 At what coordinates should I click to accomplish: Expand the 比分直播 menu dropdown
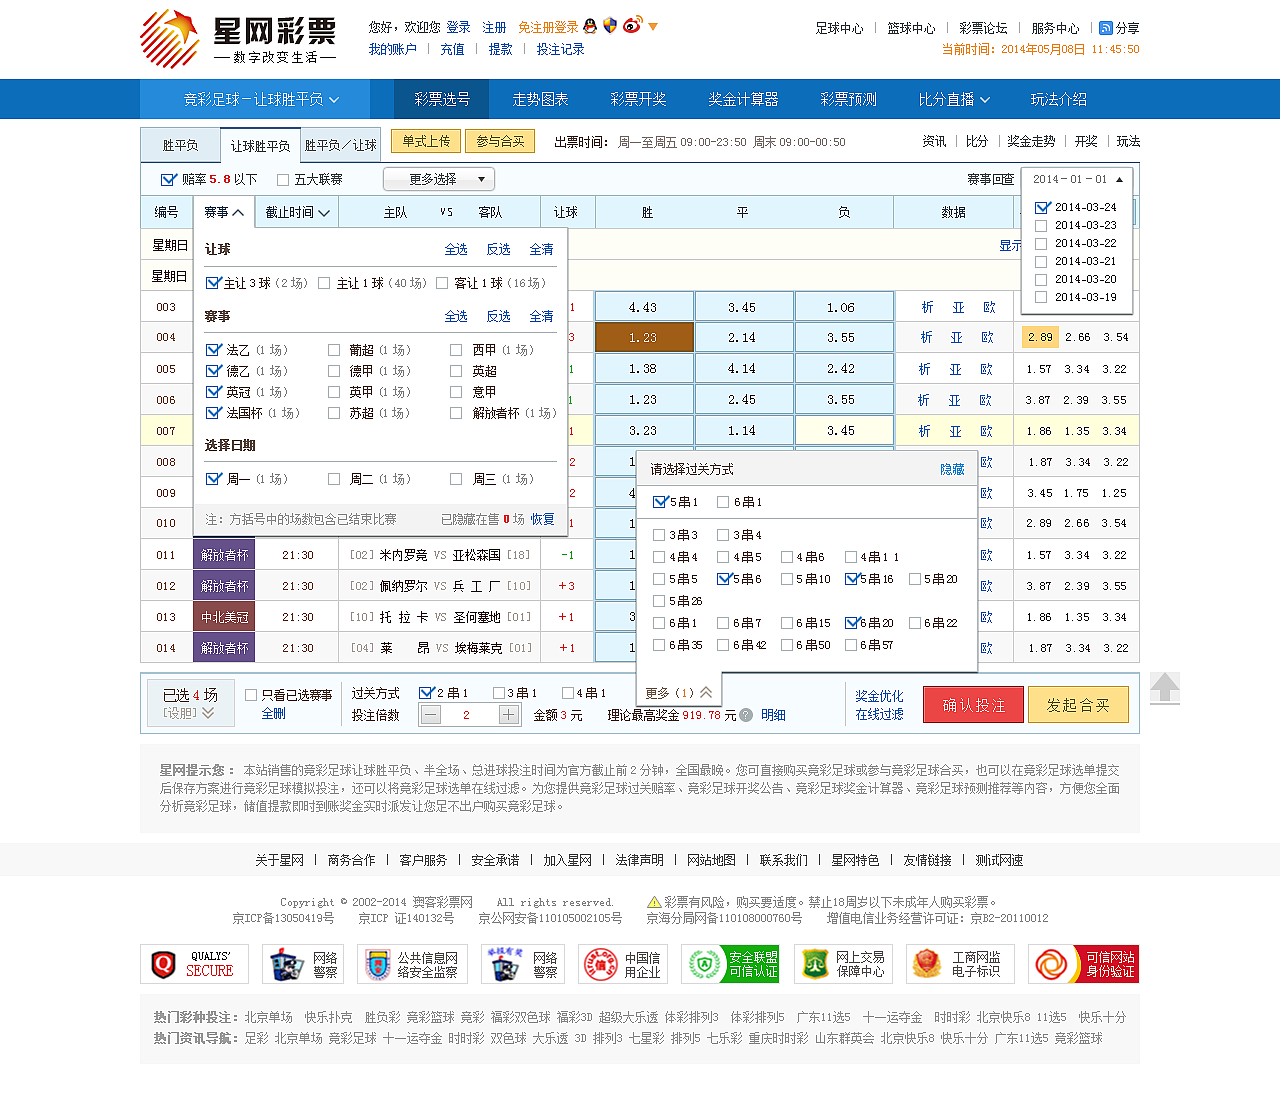click(x=953, y=99)
